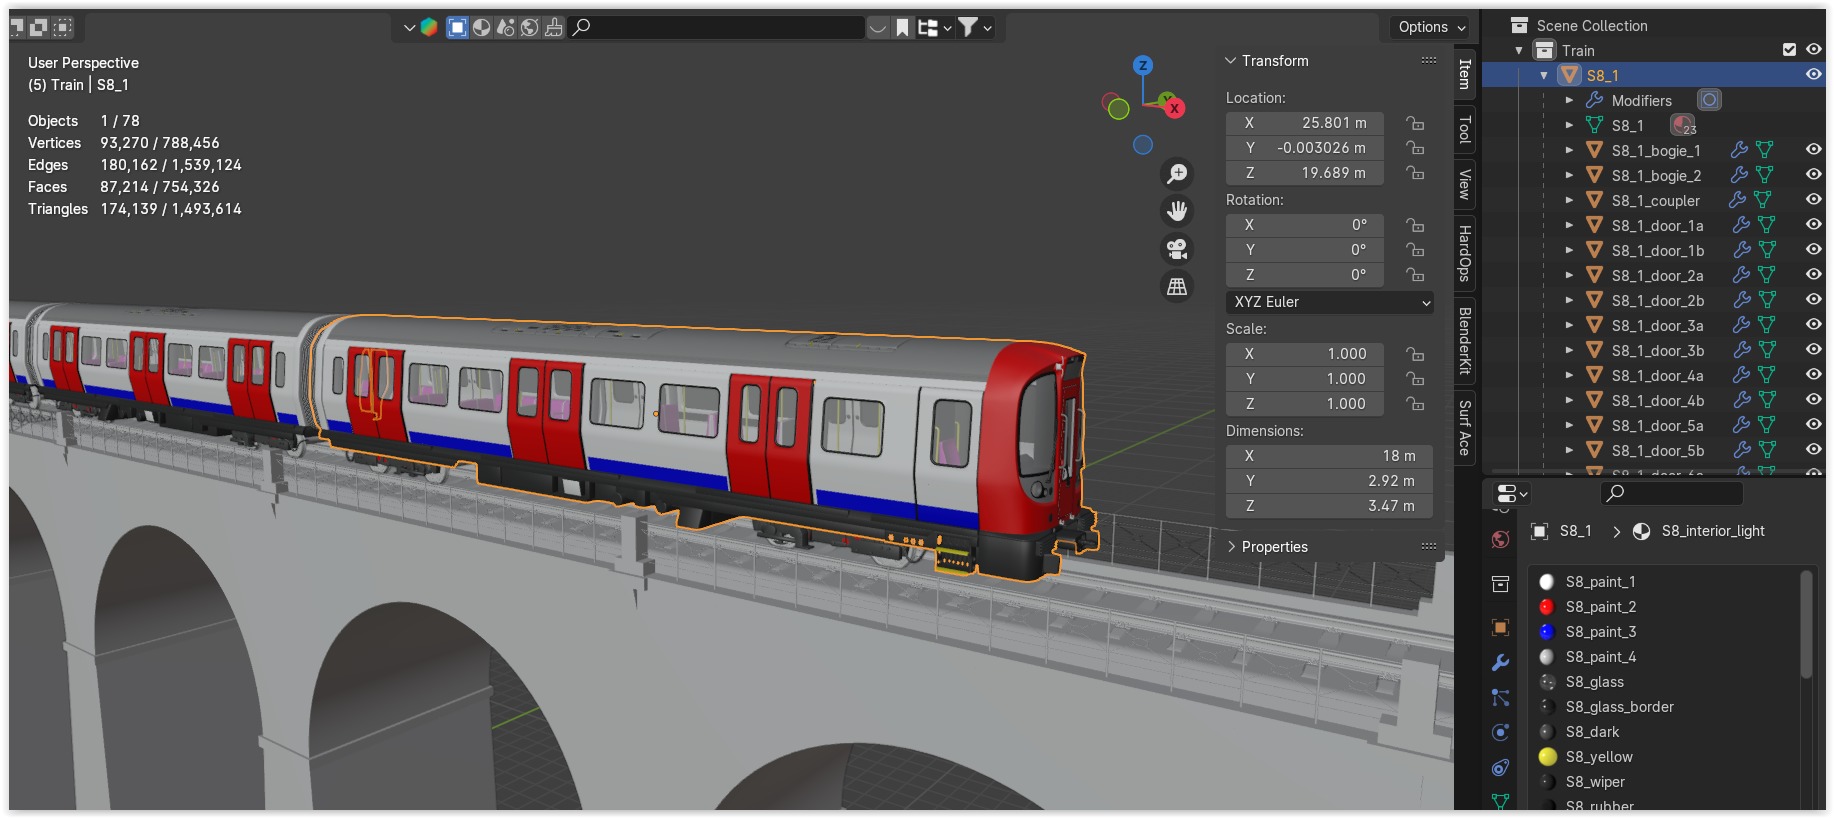1834x818 pixels.
Task: Open the Surf Ace sidebar tab
Action: pos(1464,428)
